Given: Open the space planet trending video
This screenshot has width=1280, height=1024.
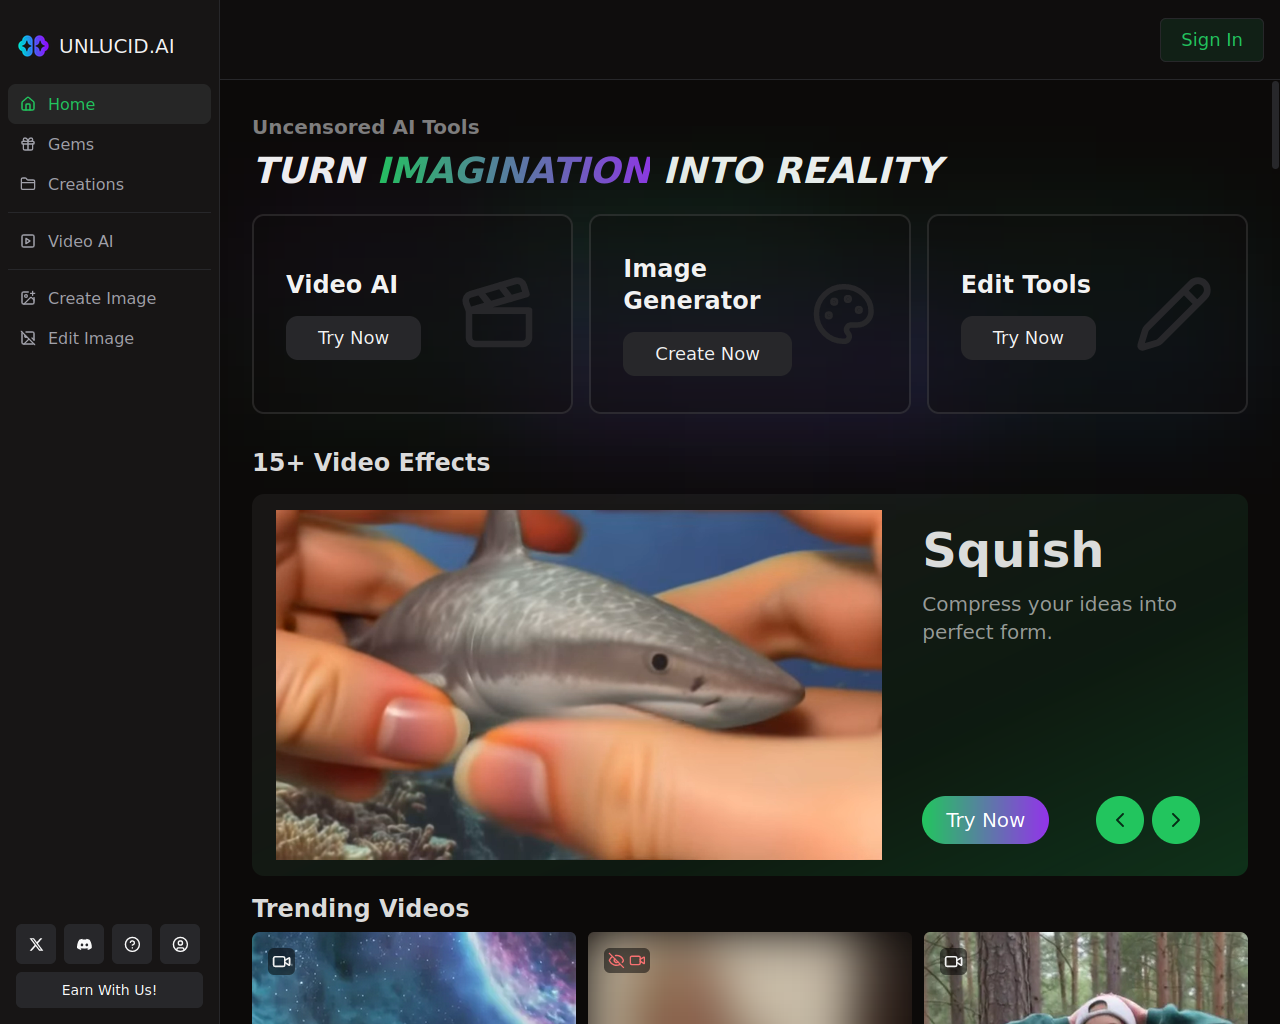Looking at the screenshot, I should point(414,978).
